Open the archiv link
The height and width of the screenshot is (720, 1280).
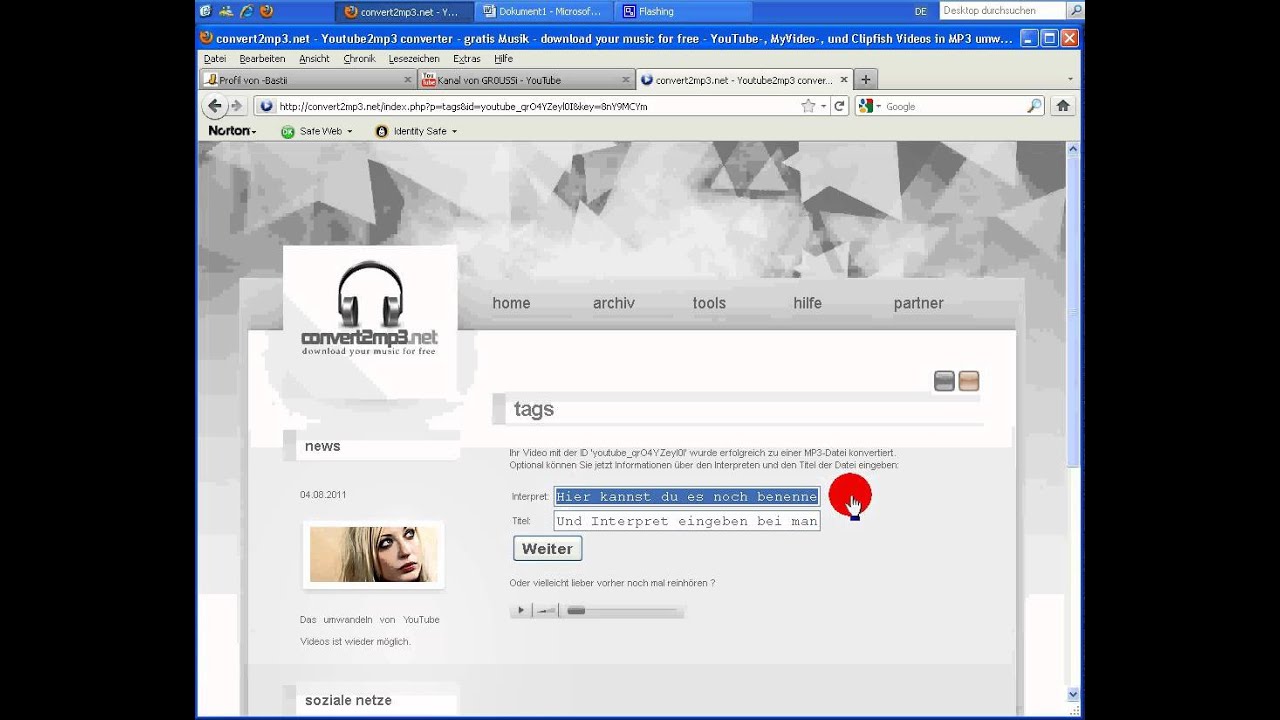click(614, 303)
